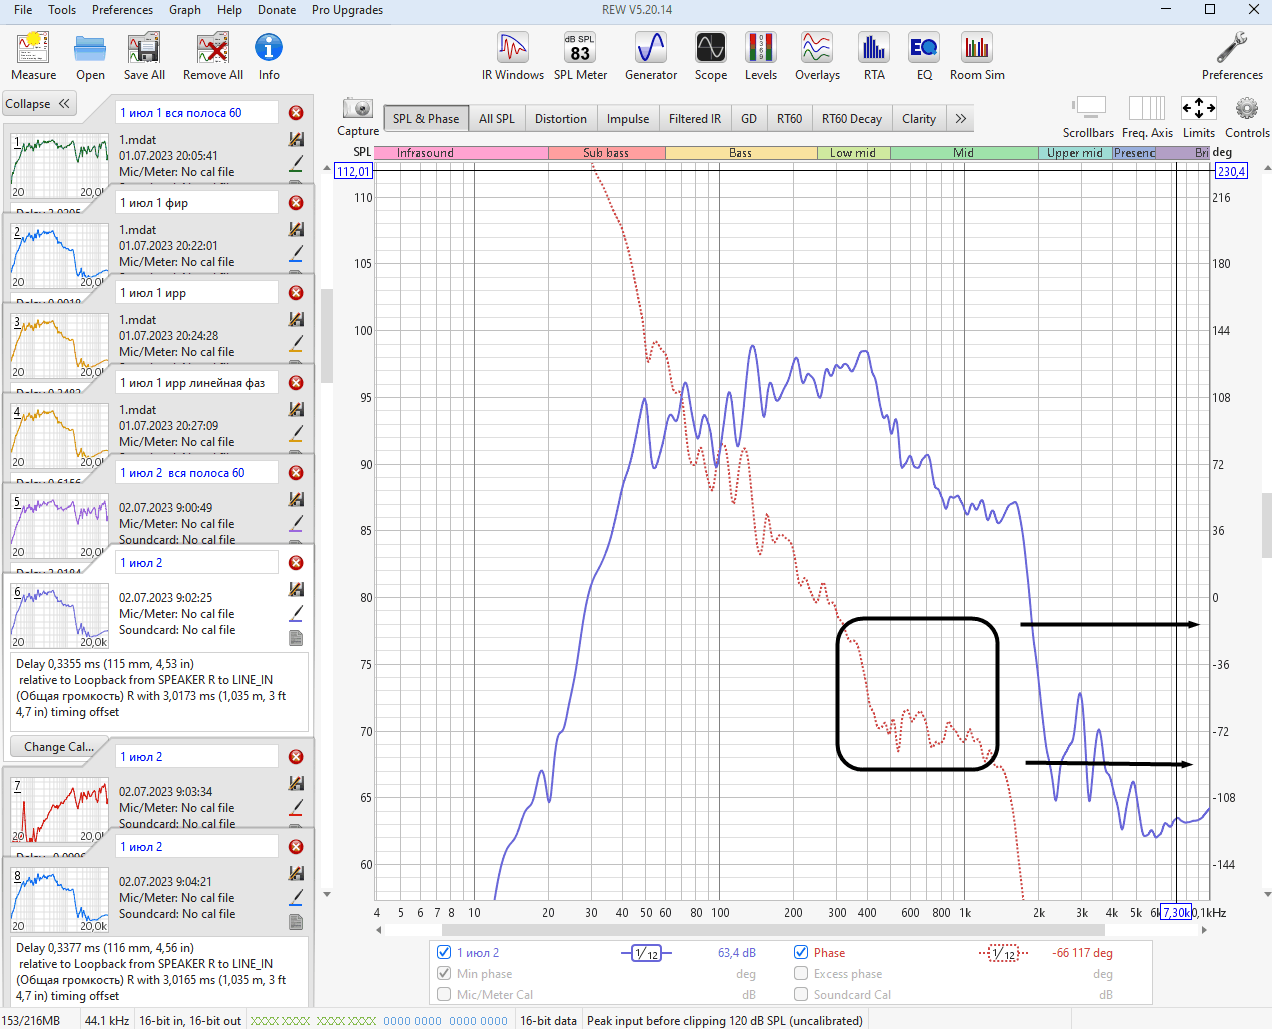Click the graph's bottom-left scroll down arrow

point(326,895)
